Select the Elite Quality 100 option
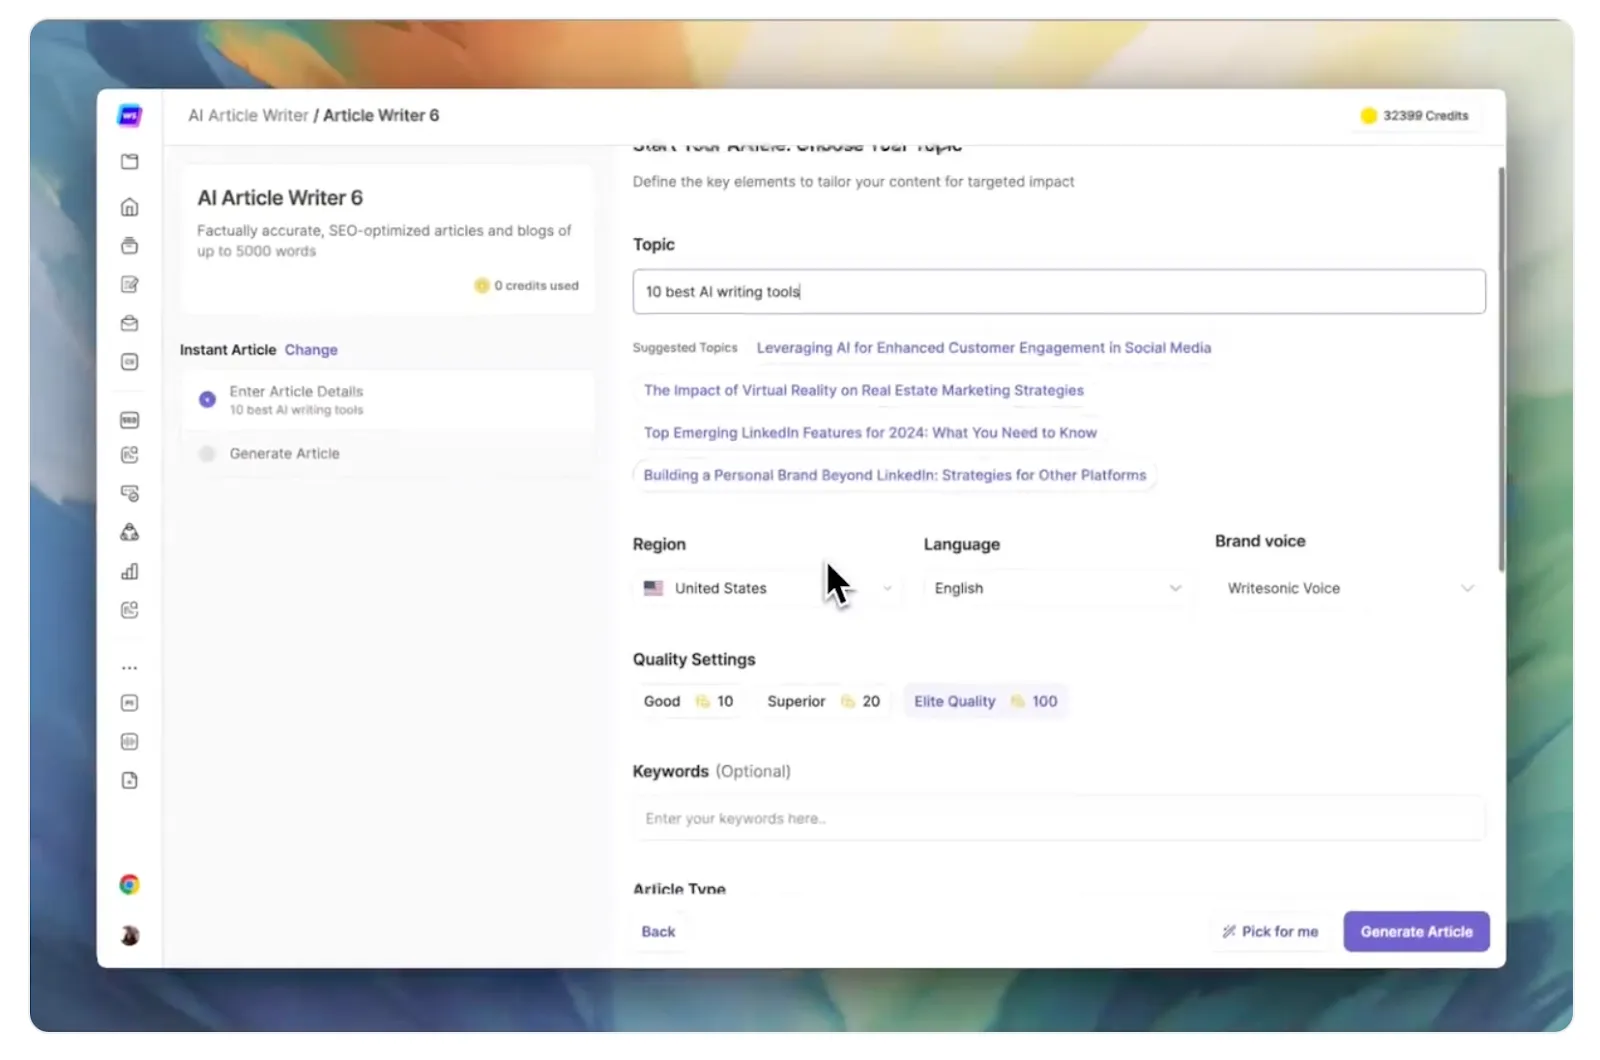The width and height of the screenshot is (1600, 1060). point(985,702)
